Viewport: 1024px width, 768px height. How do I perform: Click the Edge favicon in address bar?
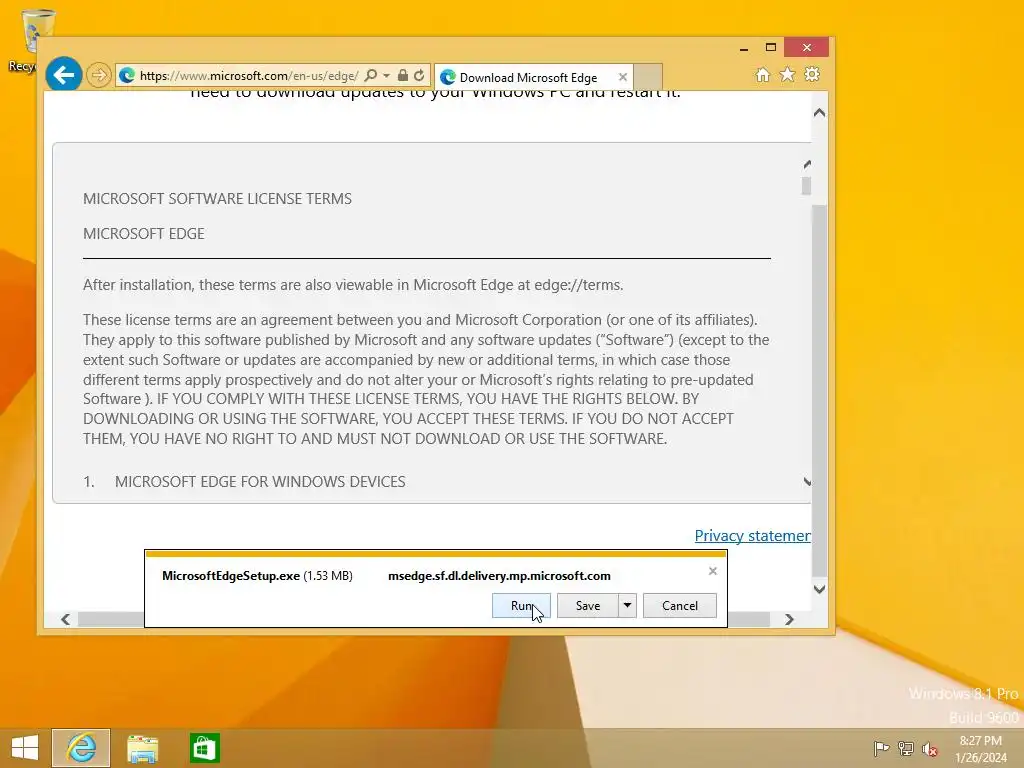[127, 76]
